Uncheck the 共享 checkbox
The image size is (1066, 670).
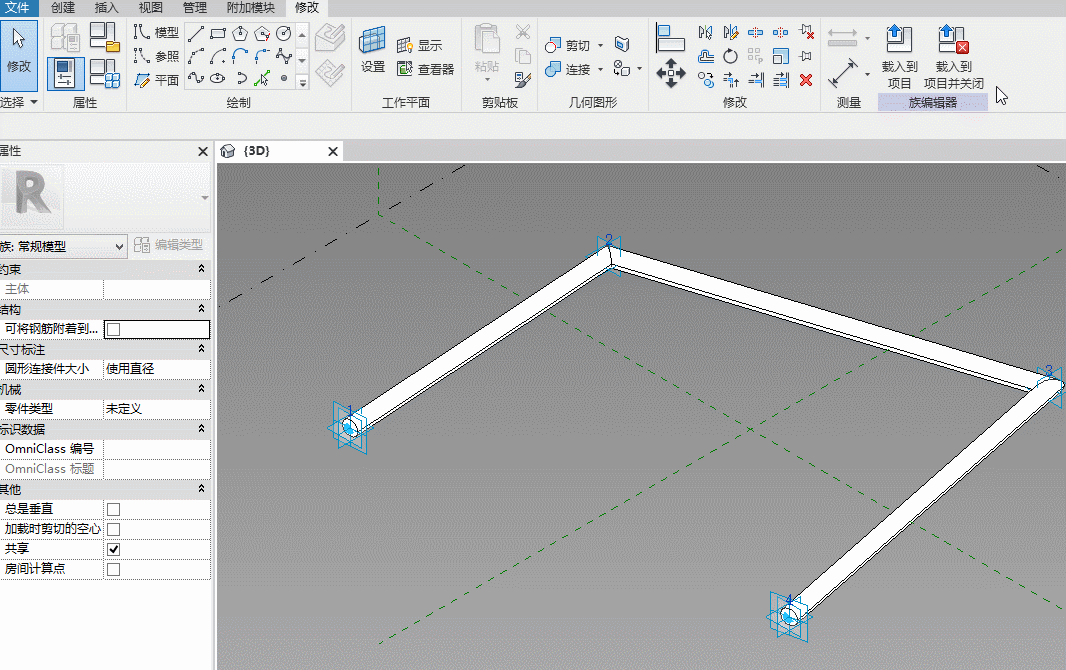point(114,549)
